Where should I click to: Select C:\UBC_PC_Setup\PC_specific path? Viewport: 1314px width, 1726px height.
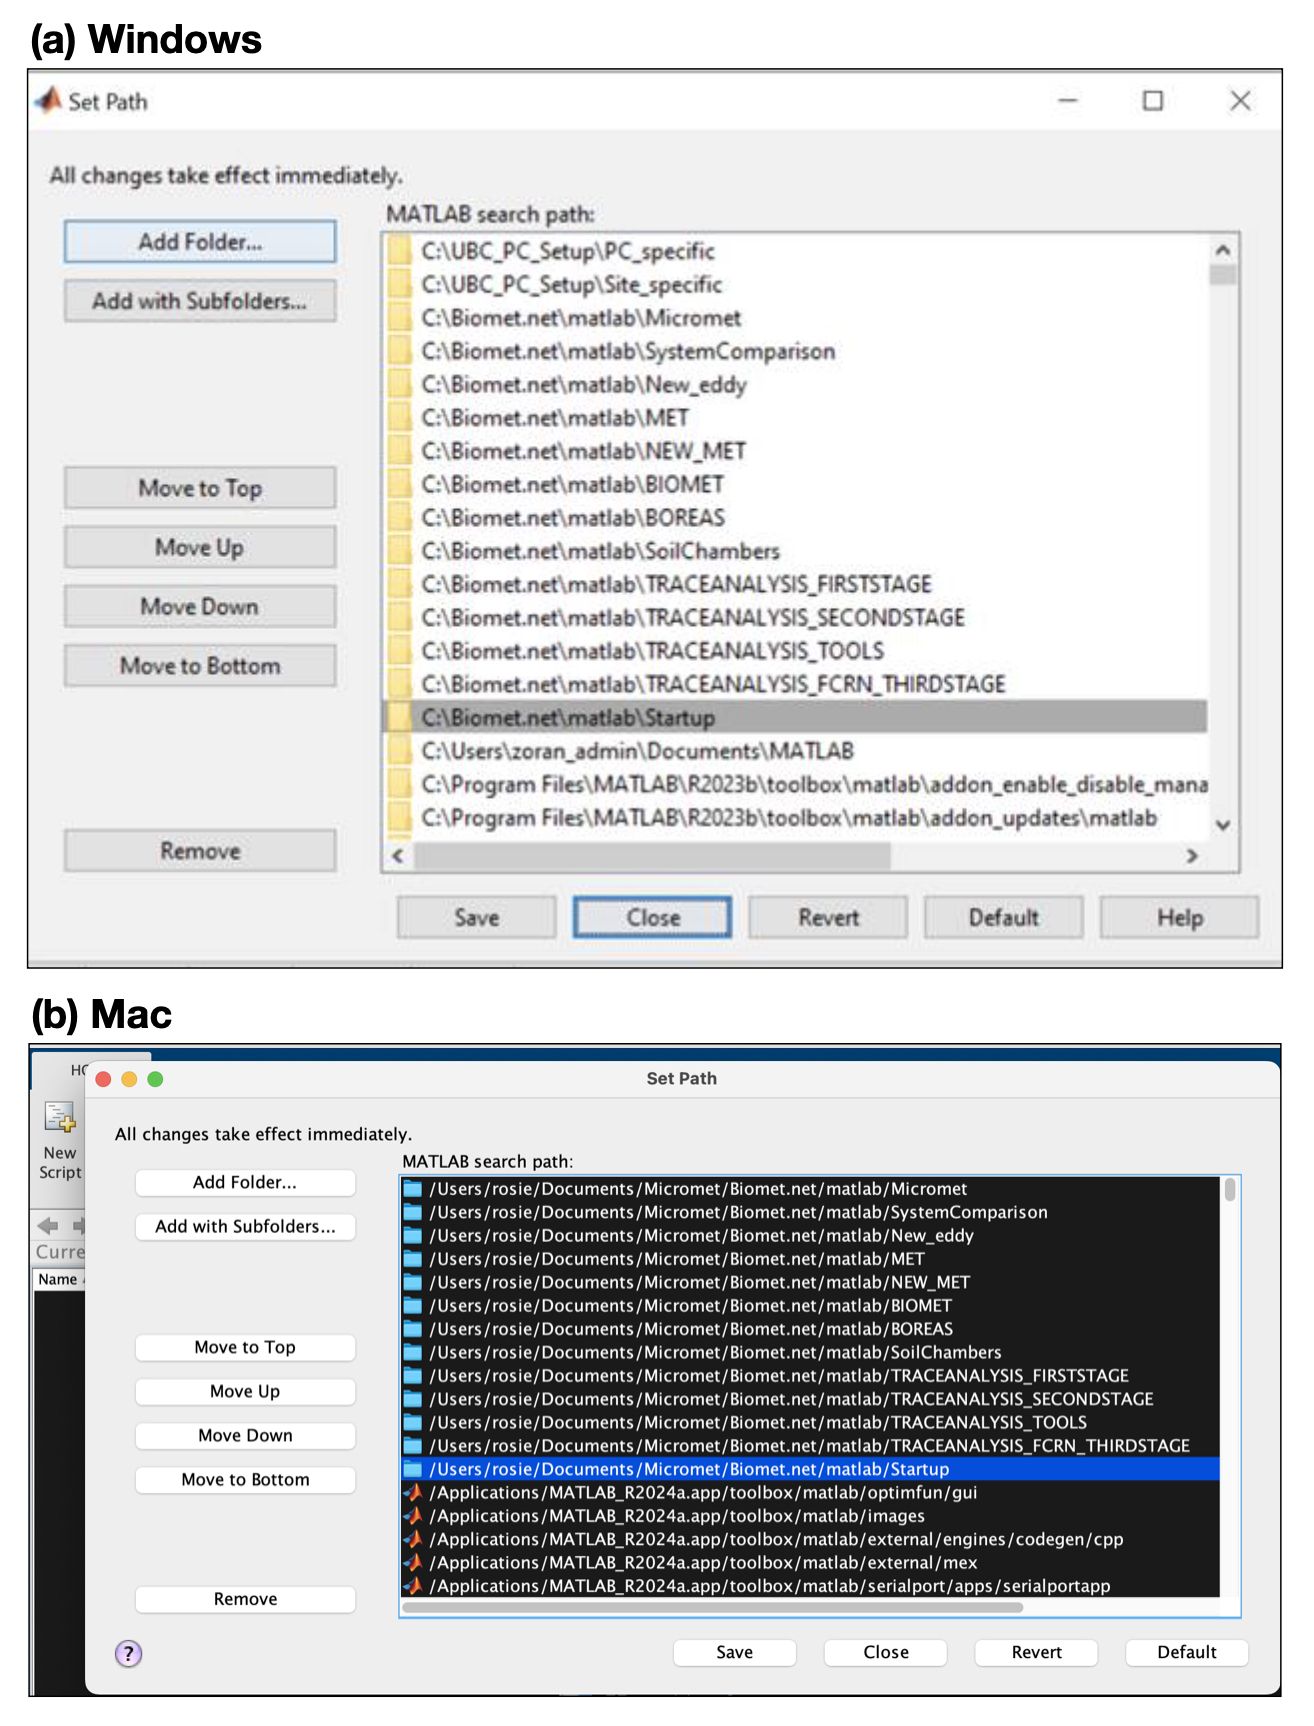pyautogui.click(x=796, y=251)
